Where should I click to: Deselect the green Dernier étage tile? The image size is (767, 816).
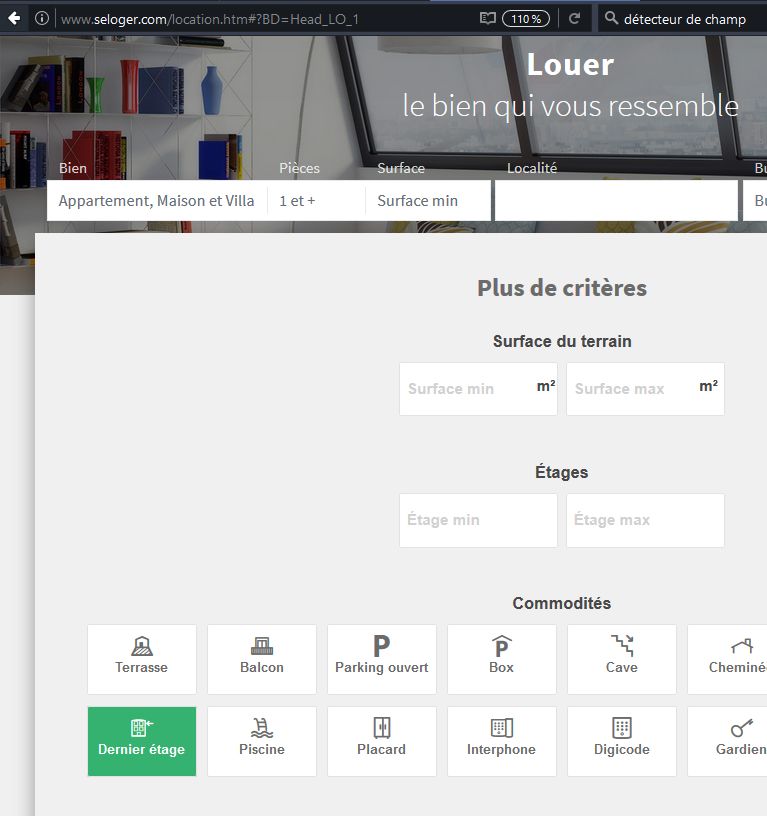point(142,741)
